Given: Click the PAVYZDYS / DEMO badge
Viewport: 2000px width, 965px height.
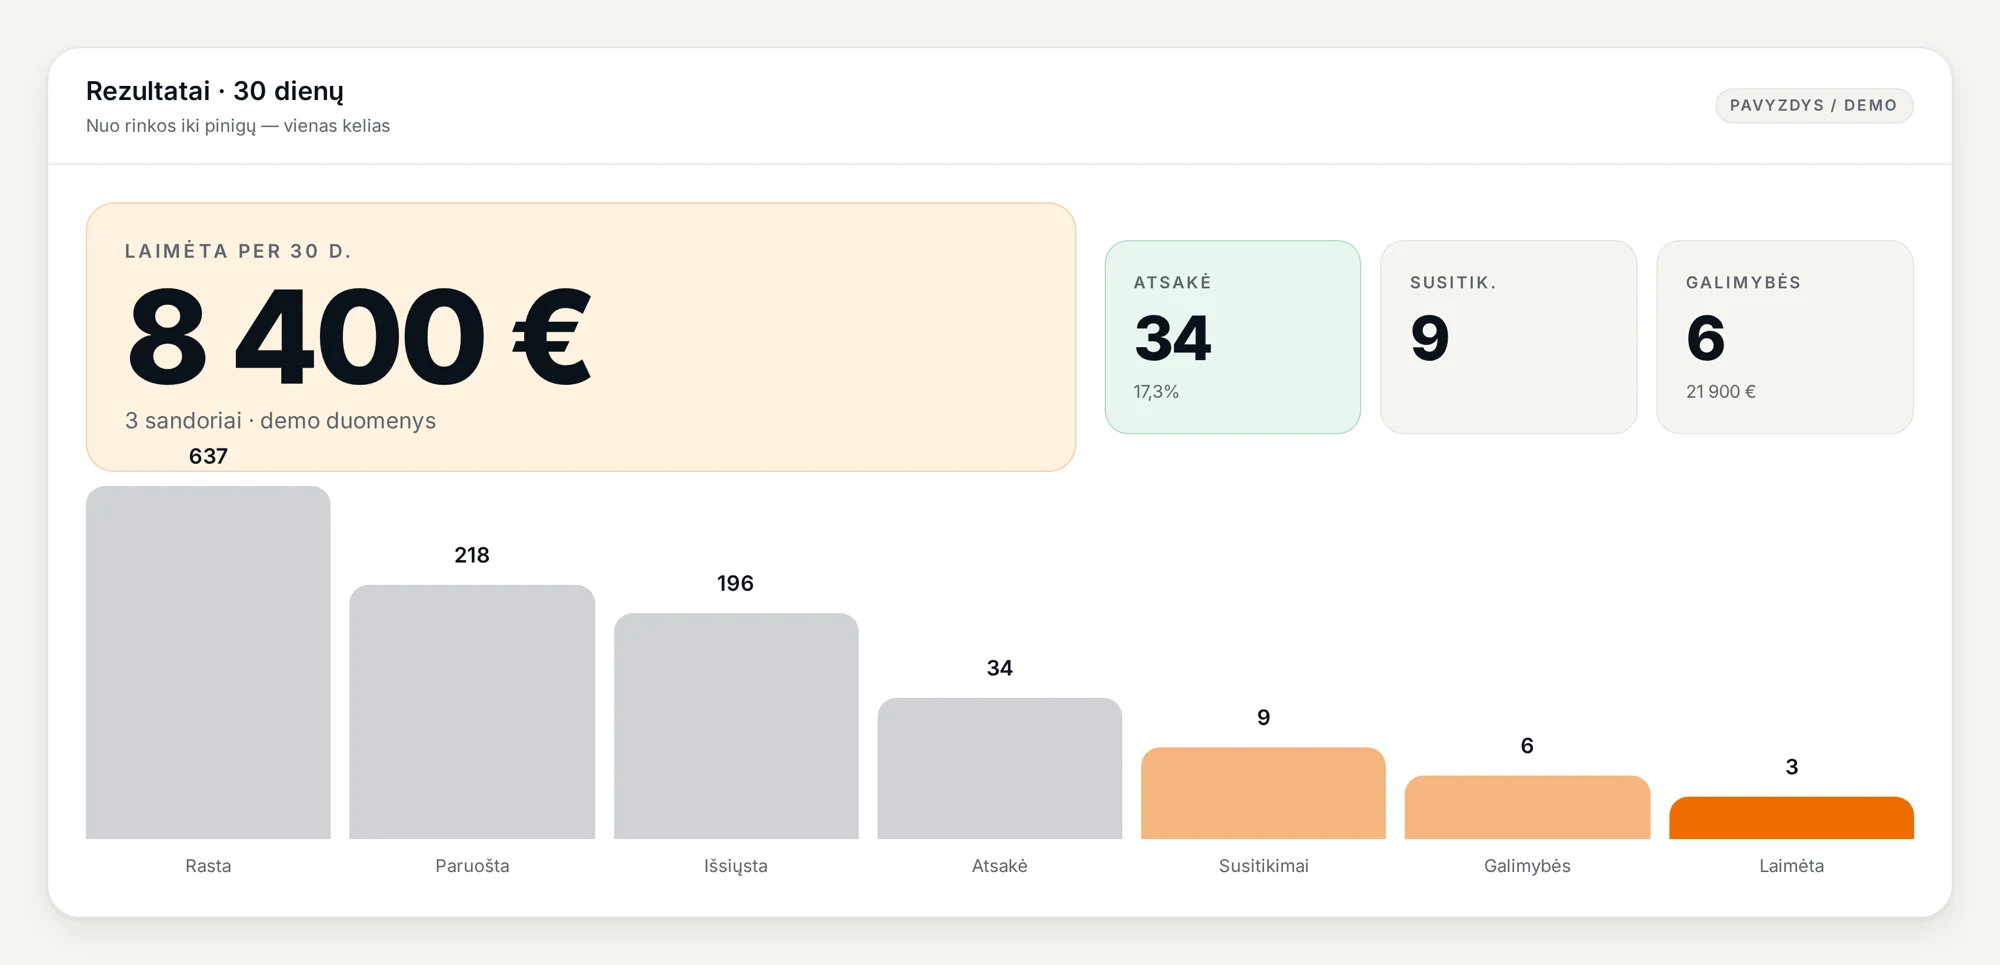Looking at the screenshot, I should pyautogui.click(x=1814, y=105).
